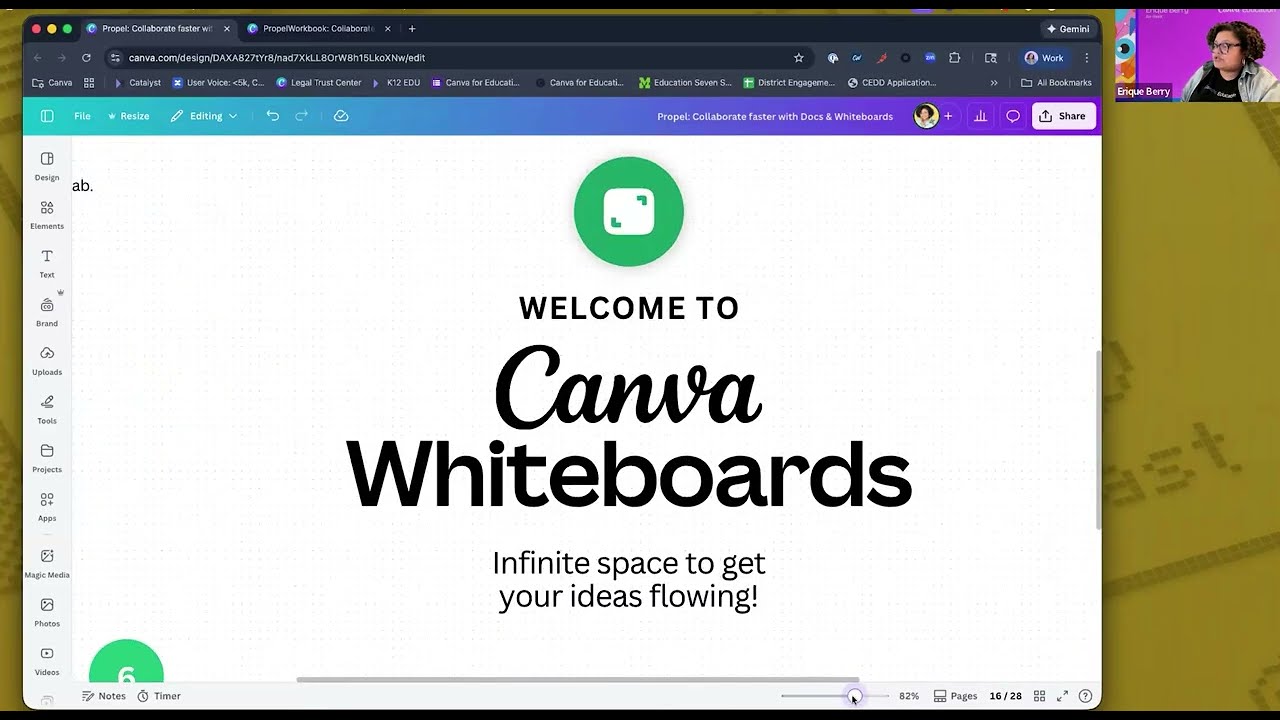1280x720 pixels.
Task: Open the CEDD Application bookmark
Action: [892, 83]
